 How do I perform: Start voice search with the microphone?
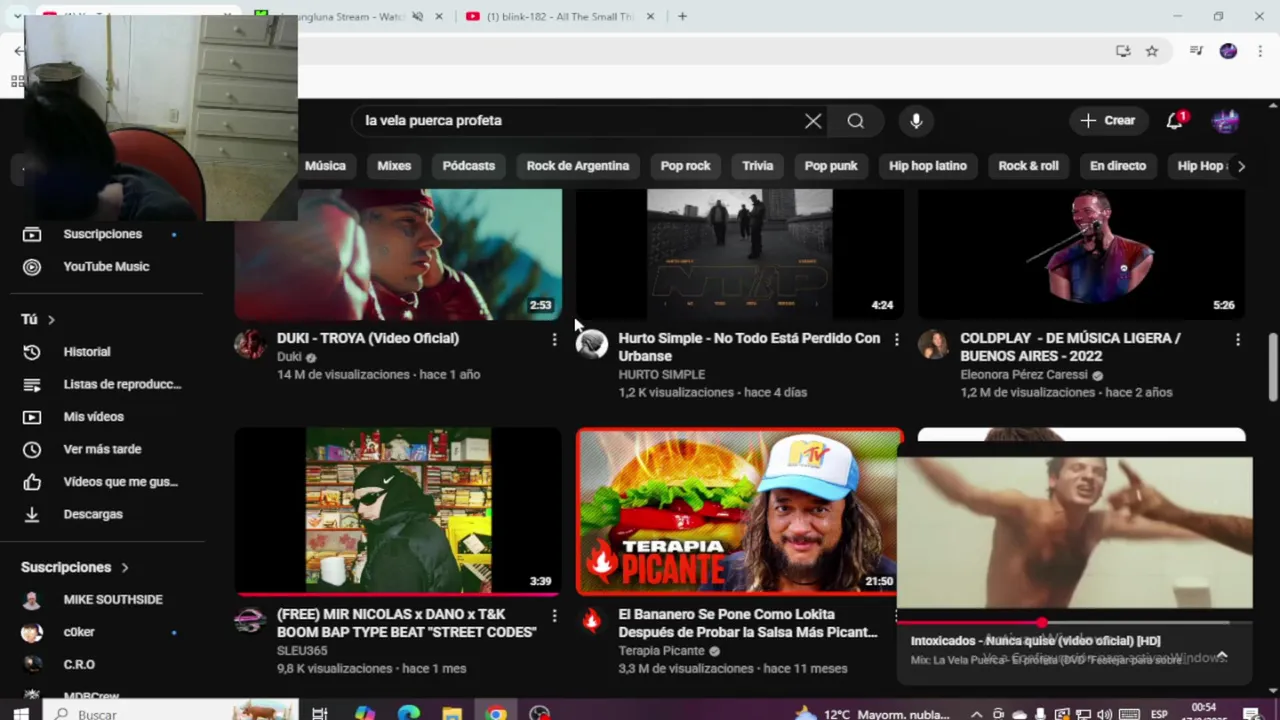(x=916, y=121)
